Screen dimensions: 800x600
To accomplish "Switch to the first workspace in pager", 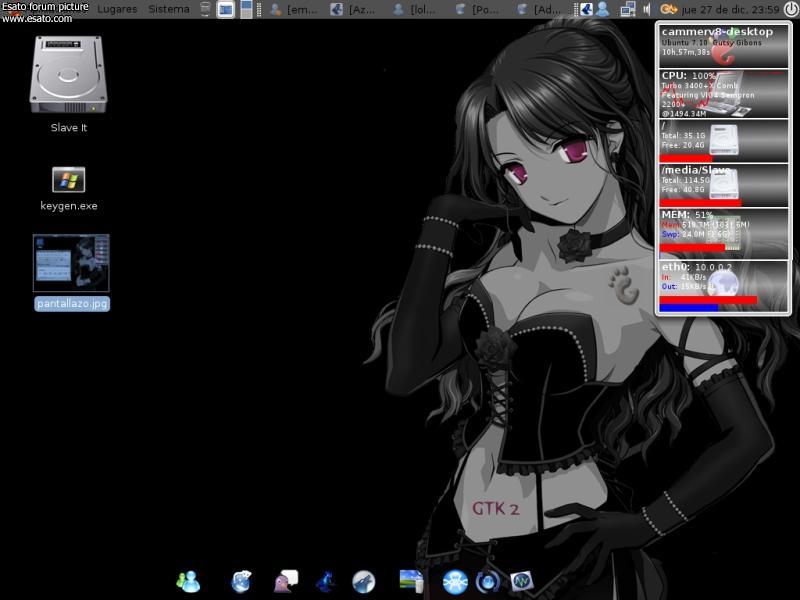I will (x=246, y=5).
